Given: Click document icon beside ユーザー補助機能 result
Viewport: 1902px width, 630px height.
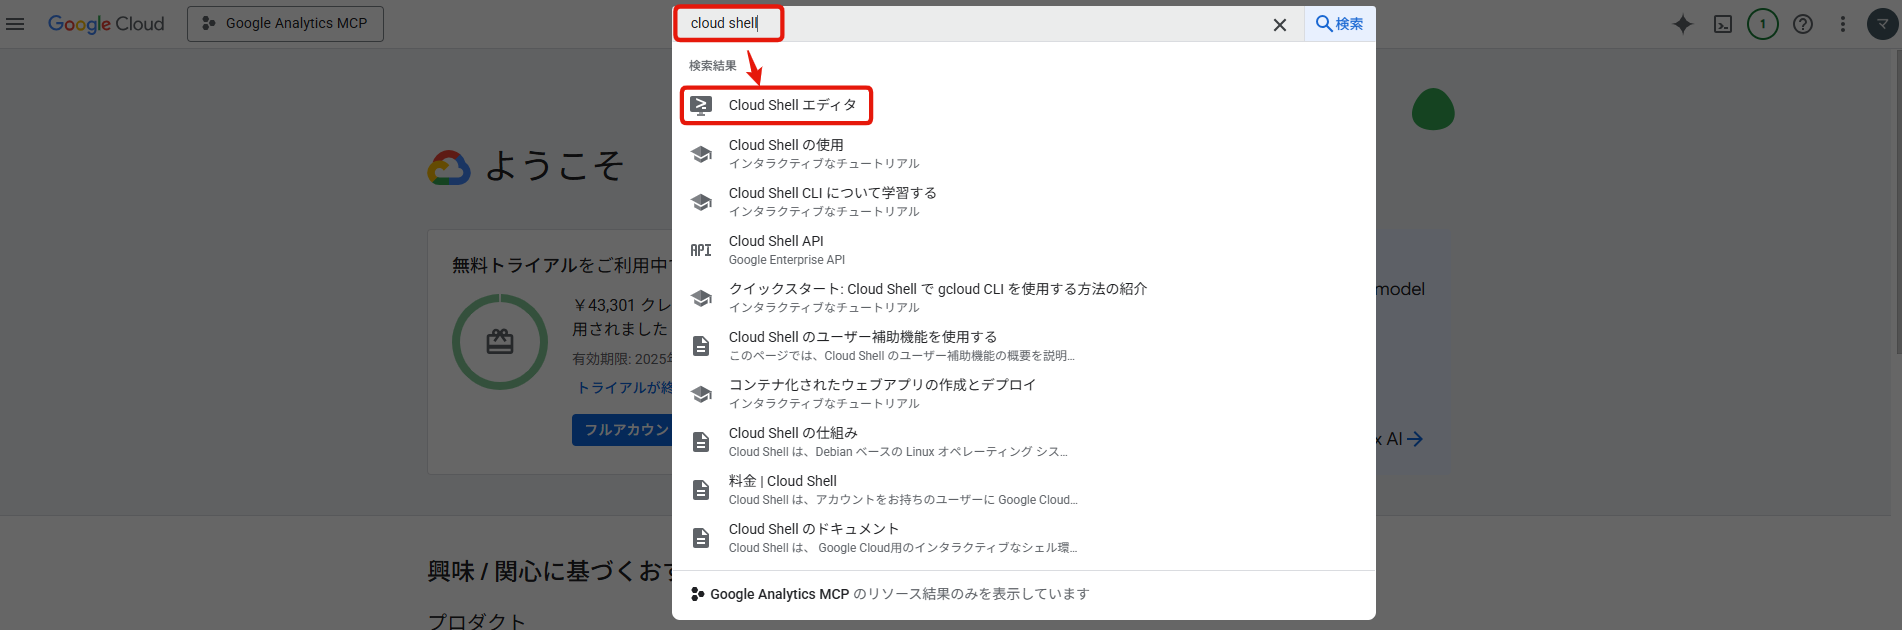Looking at the screenshot, I should click(x=702, y=346).
